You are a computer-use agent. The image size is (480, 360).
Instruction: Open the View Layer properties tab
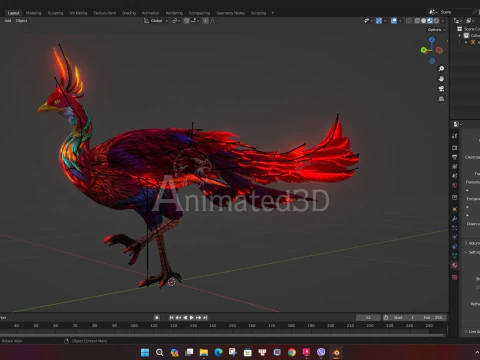coord(454,166)
